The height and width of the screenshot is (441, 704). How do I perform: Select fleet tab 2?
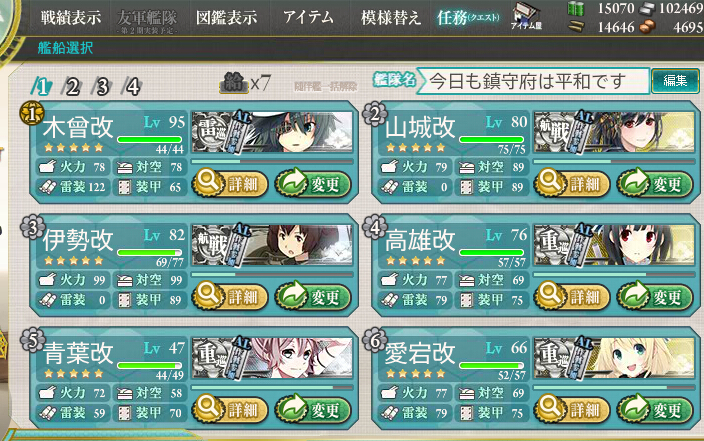pyautogui.click(x=72, y=86)
